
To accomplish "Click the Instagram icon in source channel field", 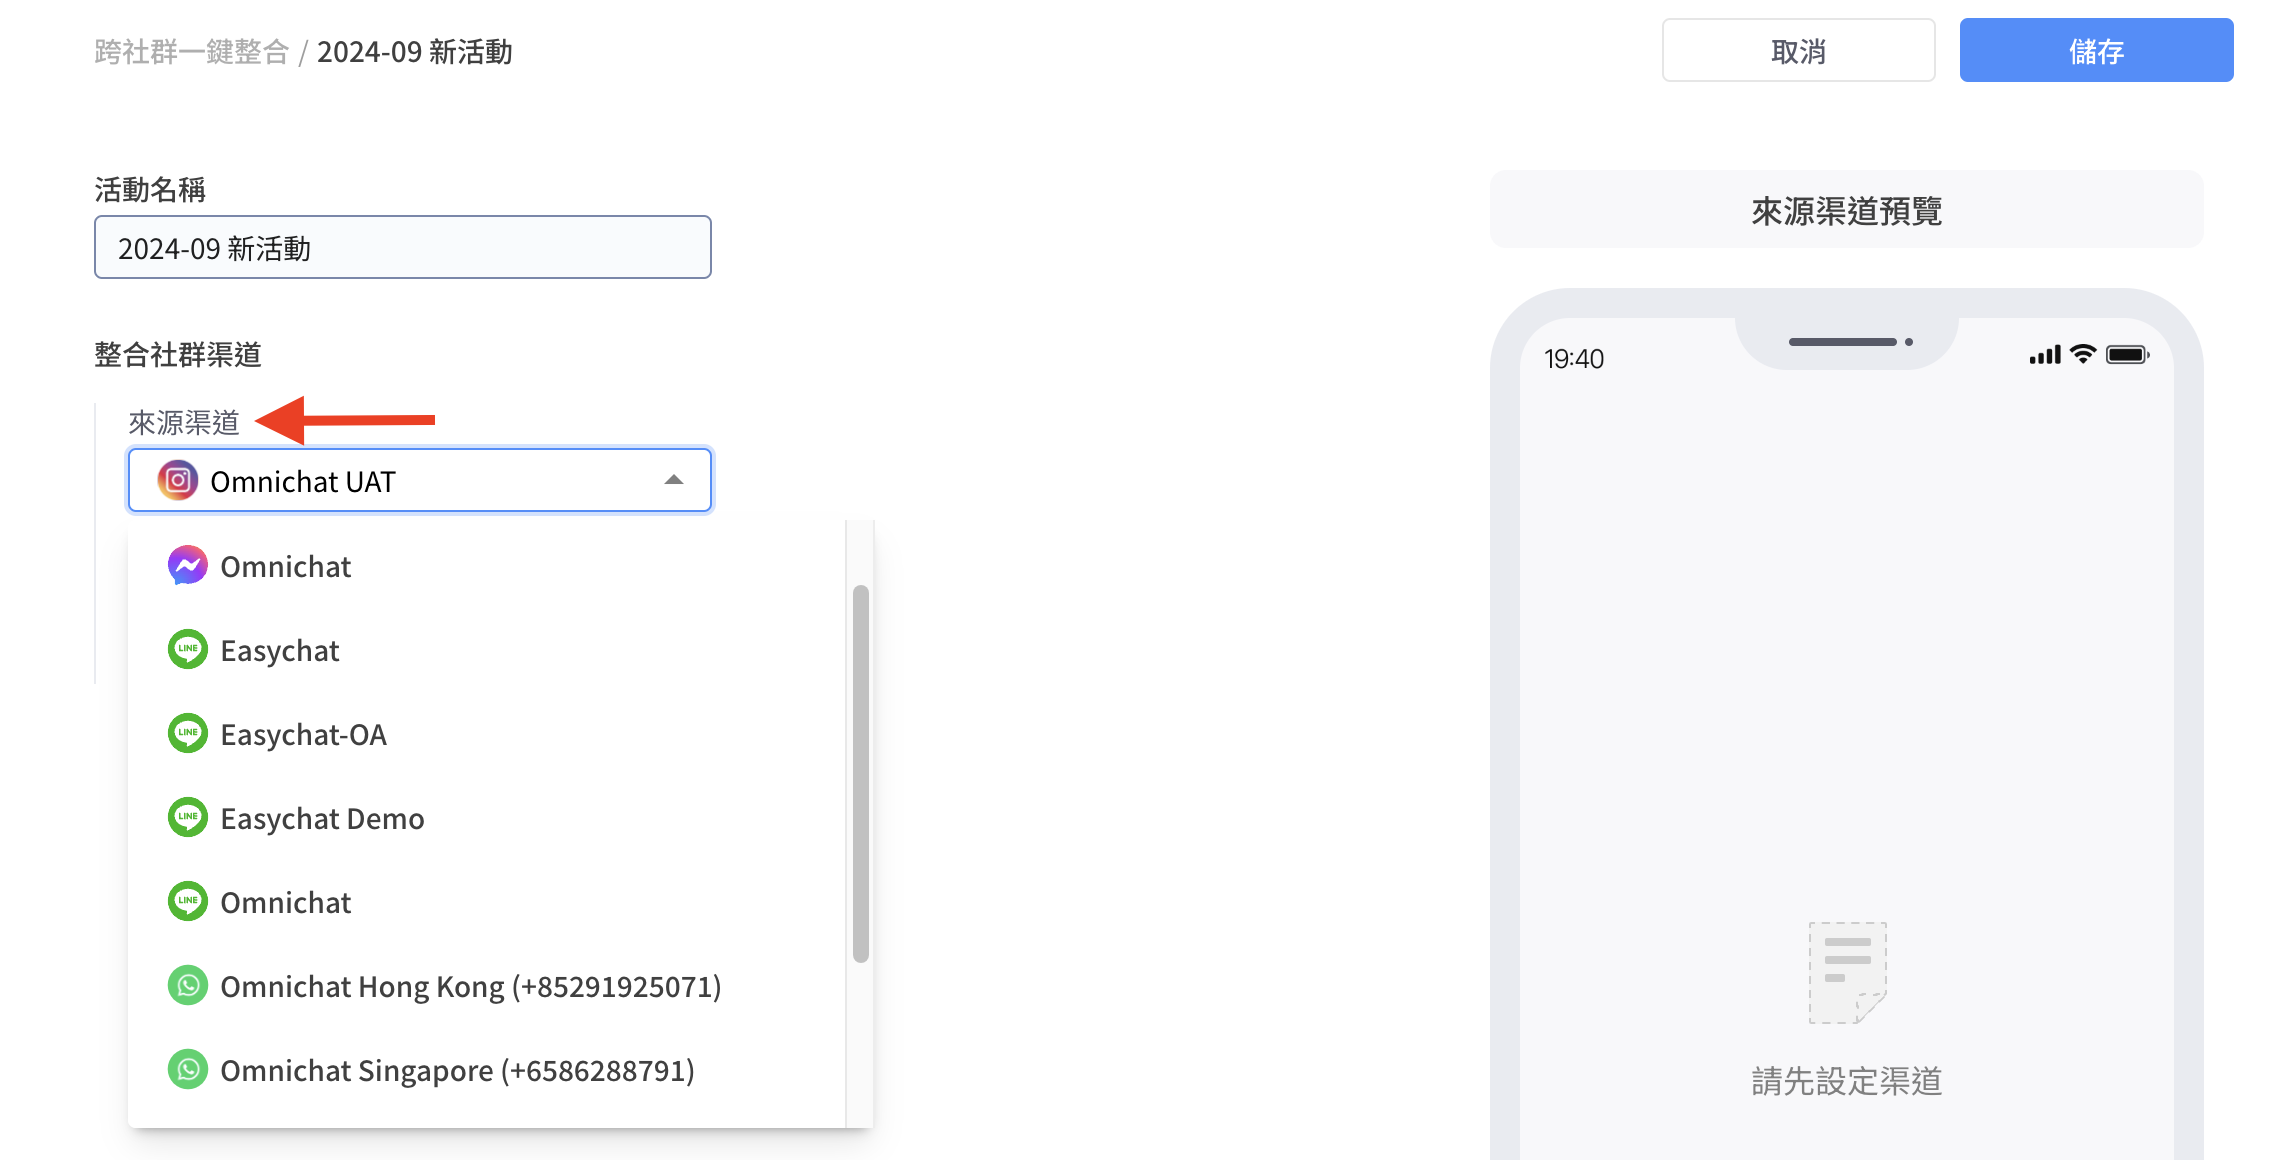I will click(177, 481).
